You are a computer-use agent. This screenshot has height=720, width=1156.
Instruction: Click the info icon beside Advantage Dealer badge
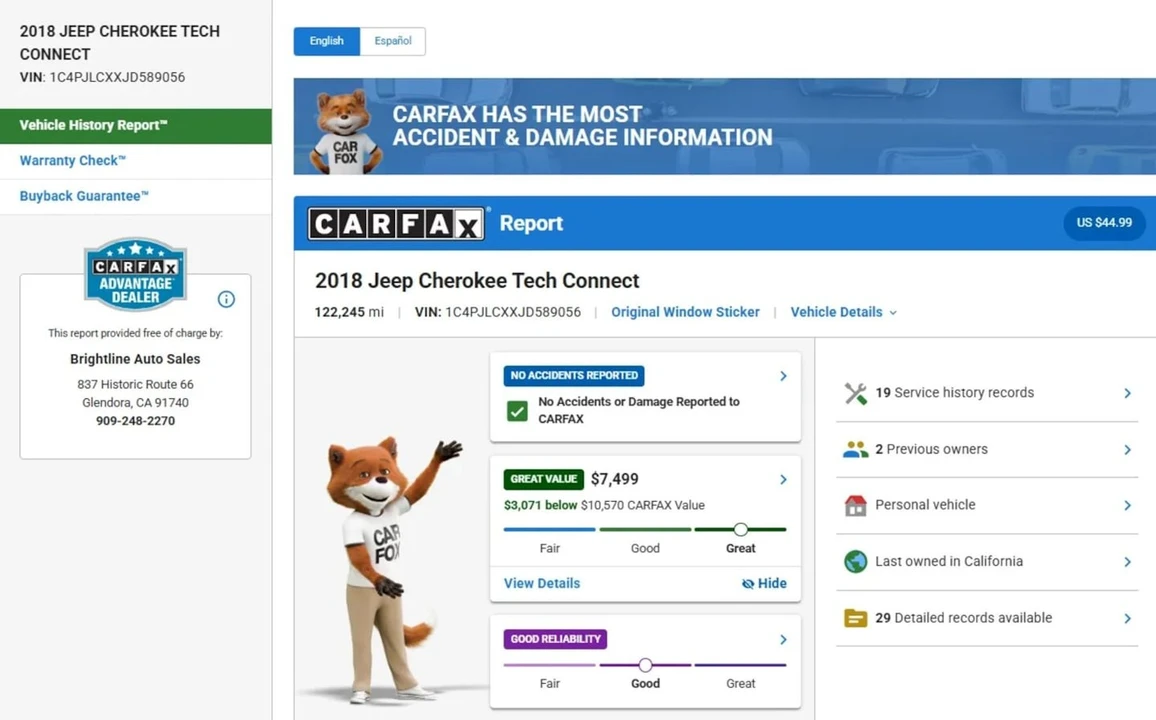point(226,299)
